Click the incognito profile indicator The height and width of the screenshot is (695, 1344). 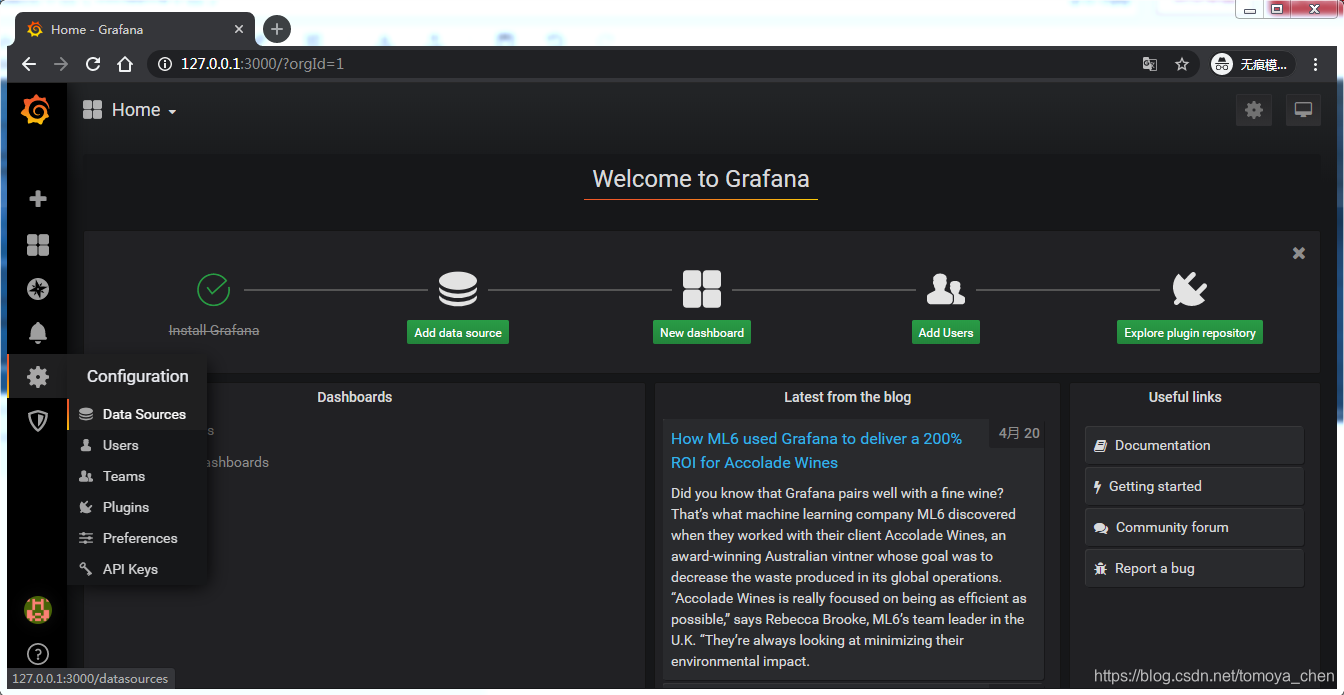[x=1252, y=64]
